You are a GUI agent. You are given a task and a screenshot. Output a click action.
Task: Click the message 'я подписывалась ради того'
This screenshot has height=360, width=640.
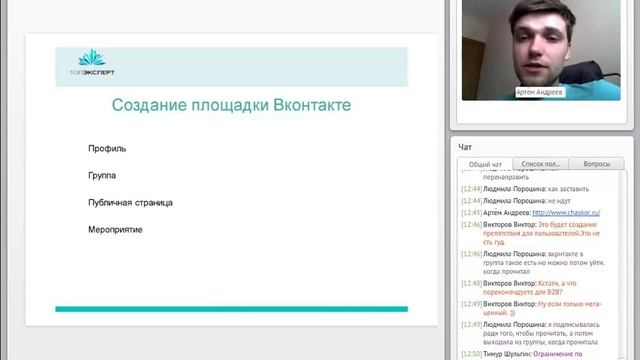pyautogui.click(x=531, y=333)
